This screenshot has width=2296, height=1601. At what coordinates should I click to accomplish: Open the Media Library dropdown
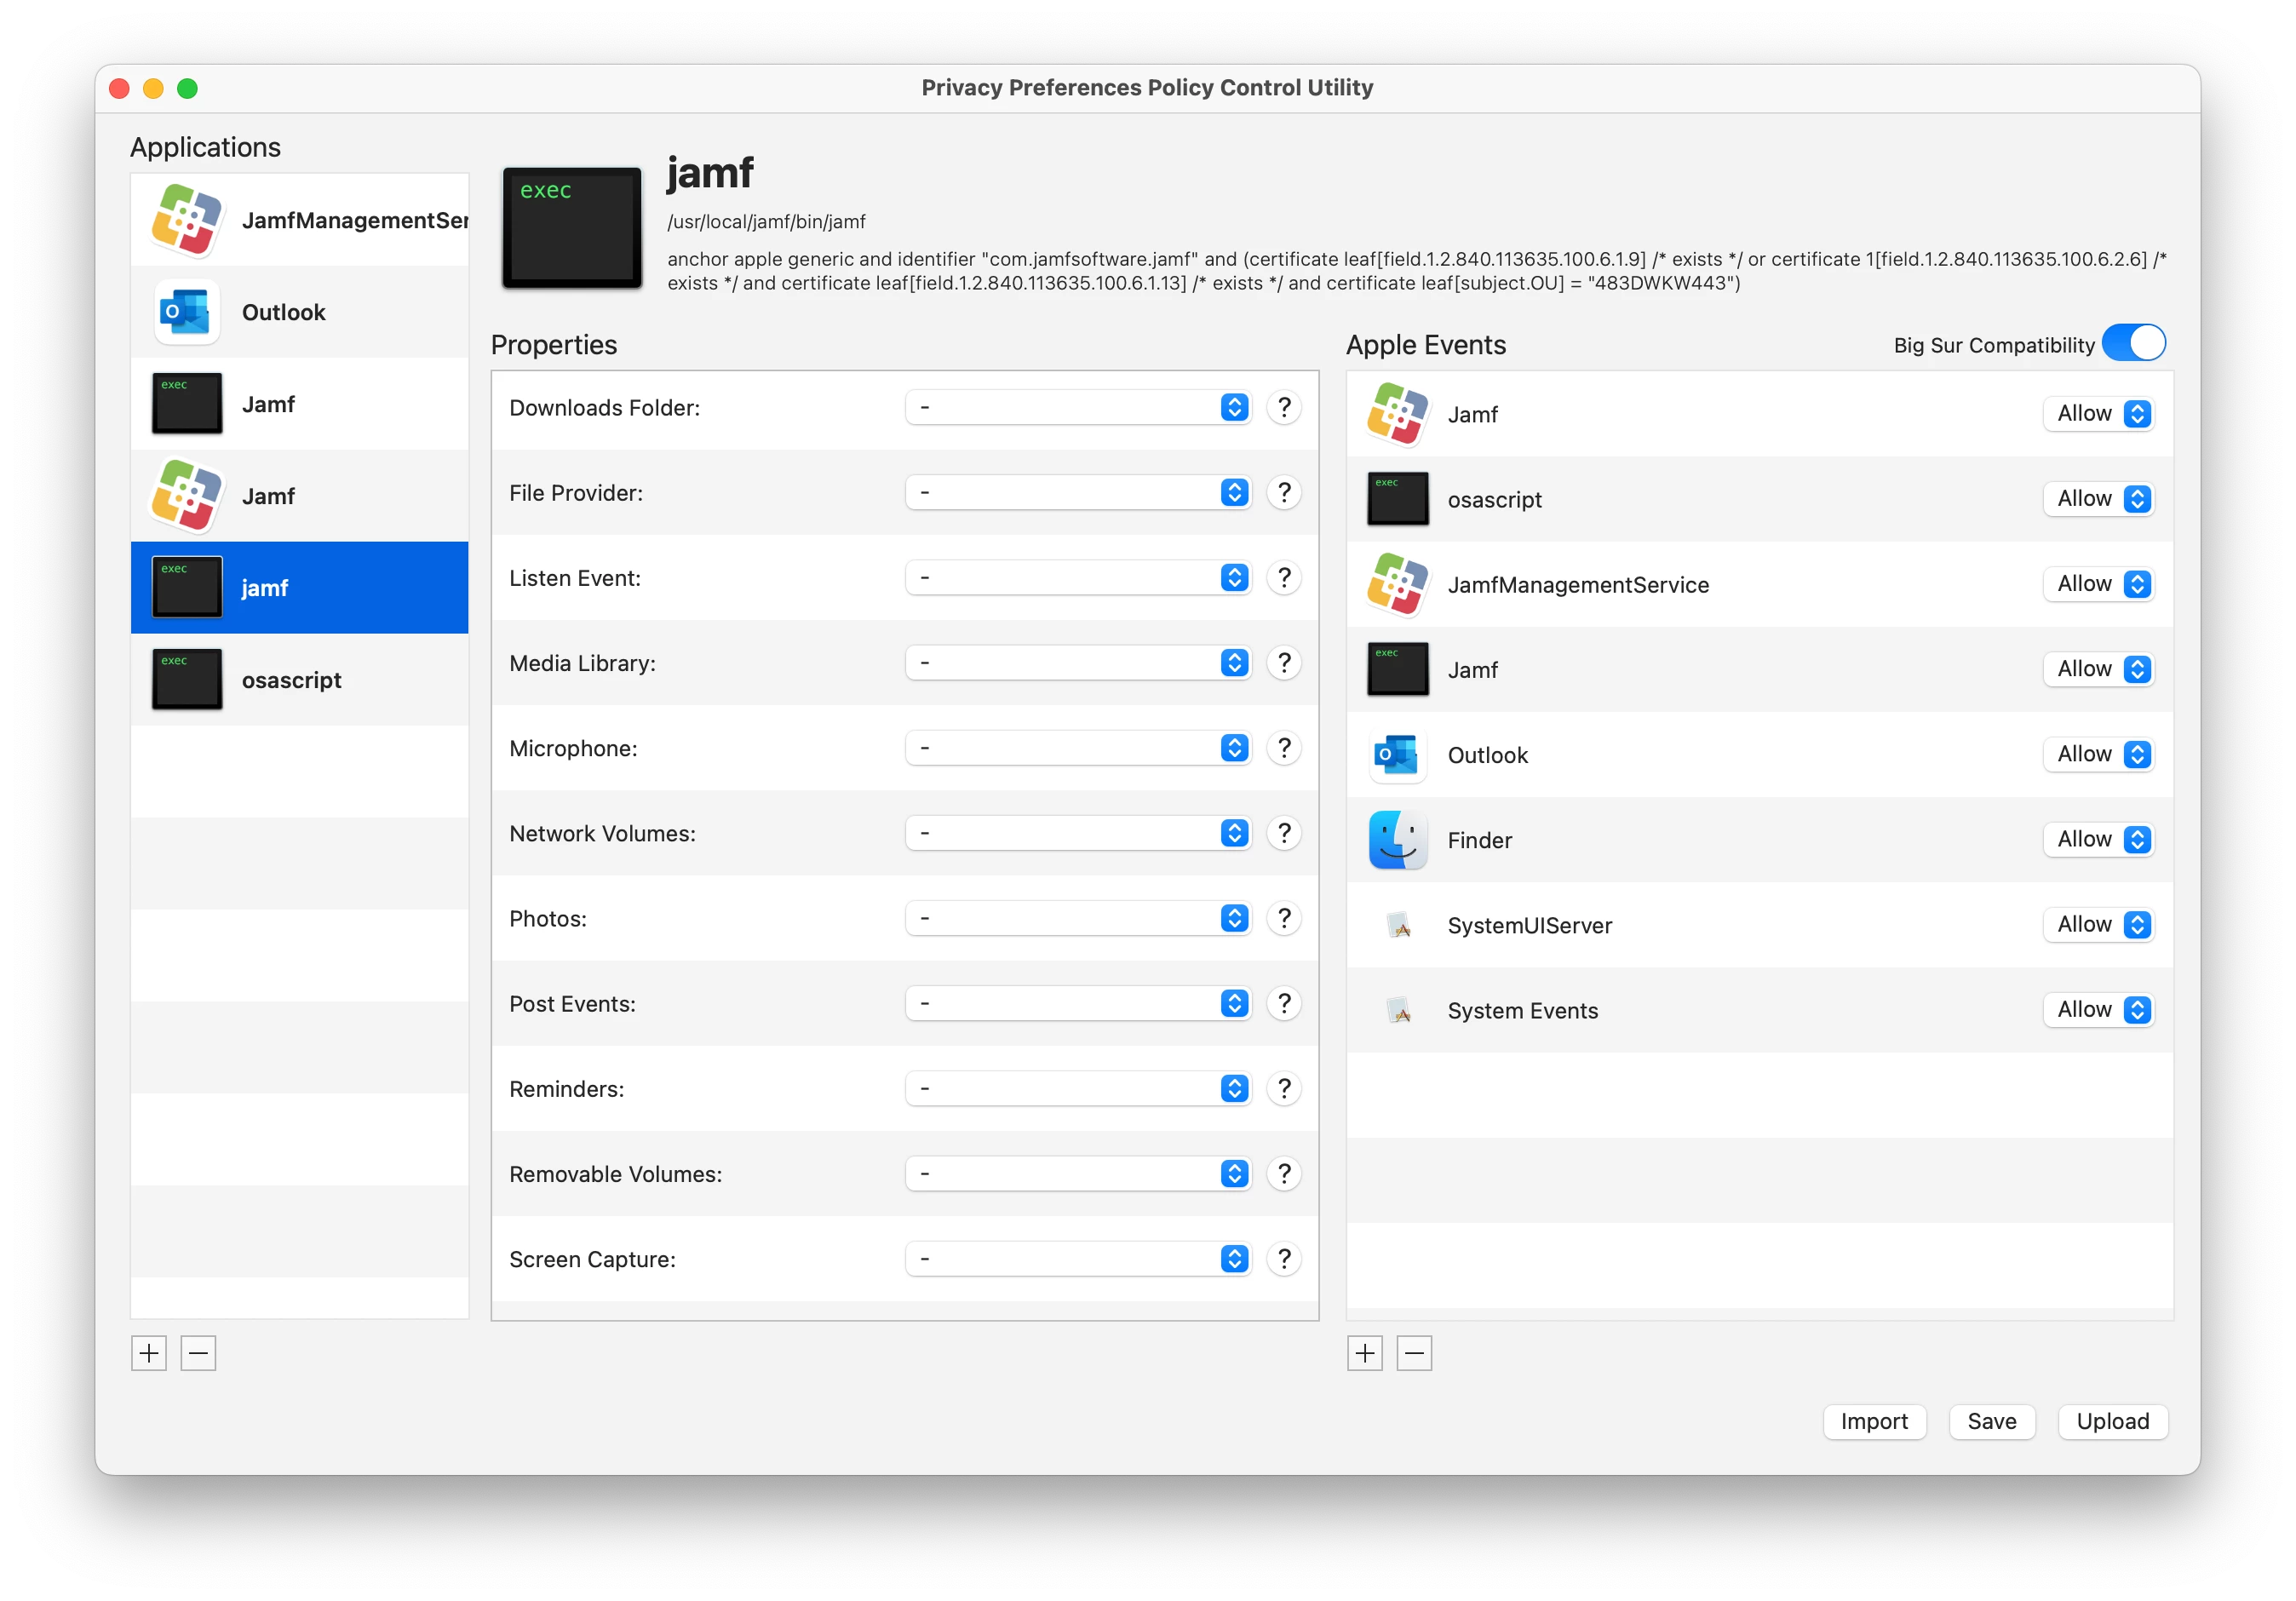click(1078, 662)
